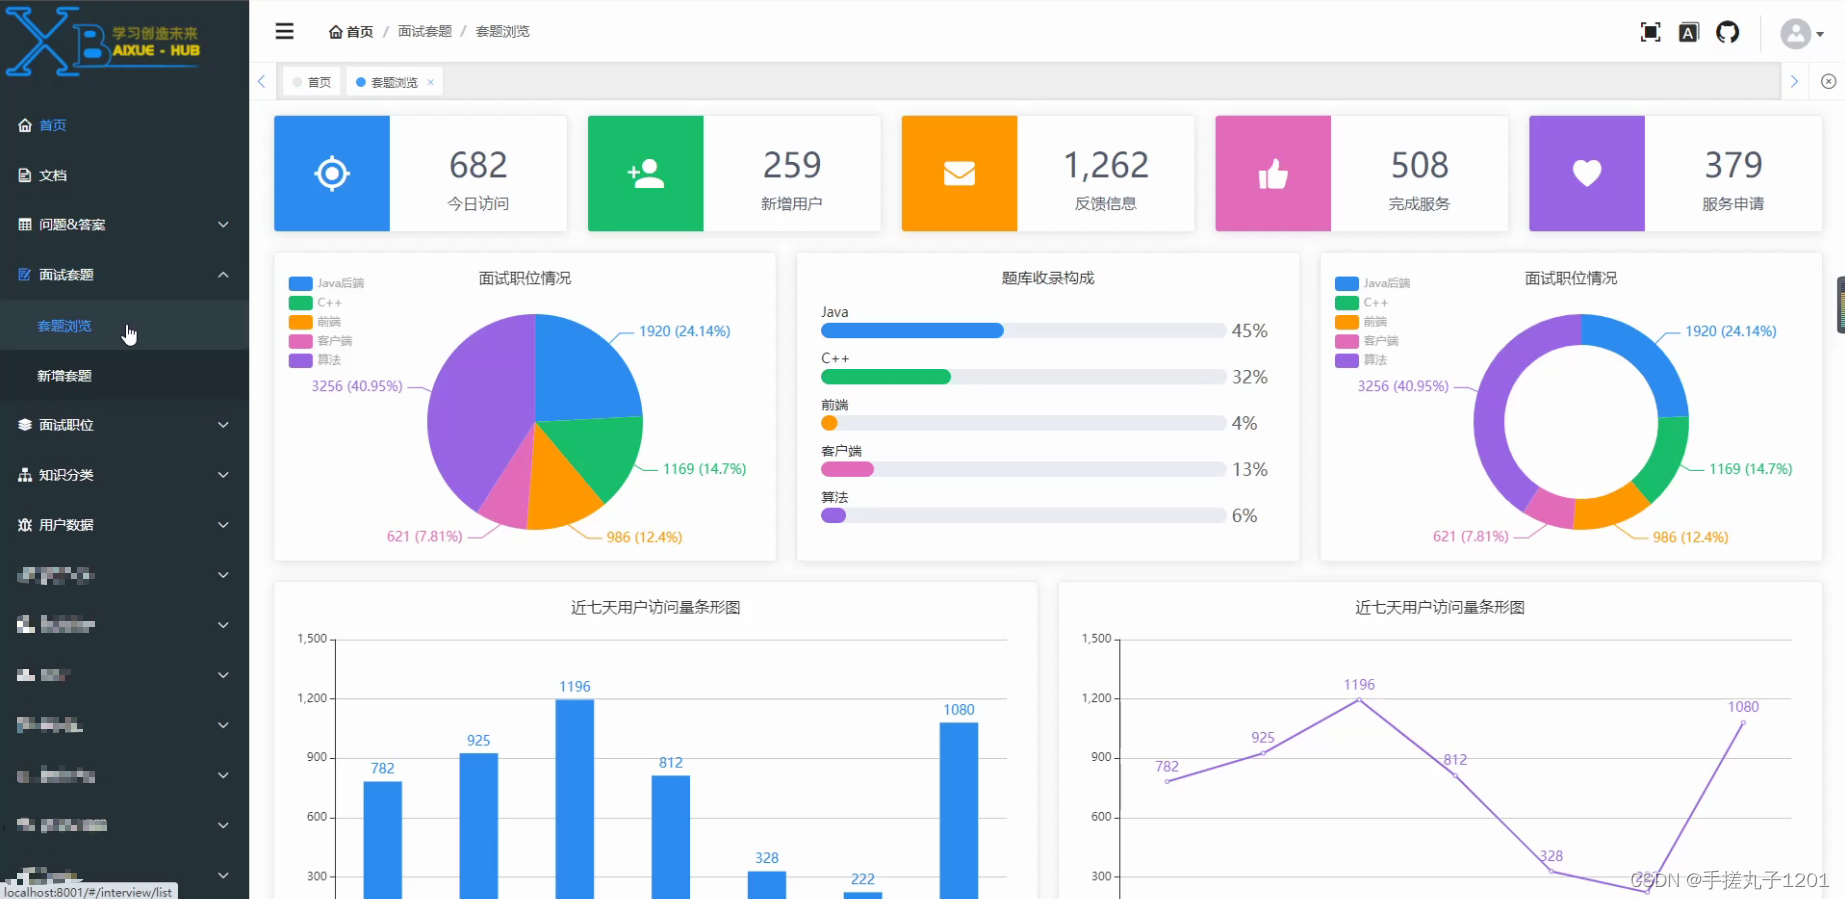The height and width of the screenshot is (899, 1845).
Task: Click the orange envelope icon for 反馈信息
Action: (x=959, y=174)
